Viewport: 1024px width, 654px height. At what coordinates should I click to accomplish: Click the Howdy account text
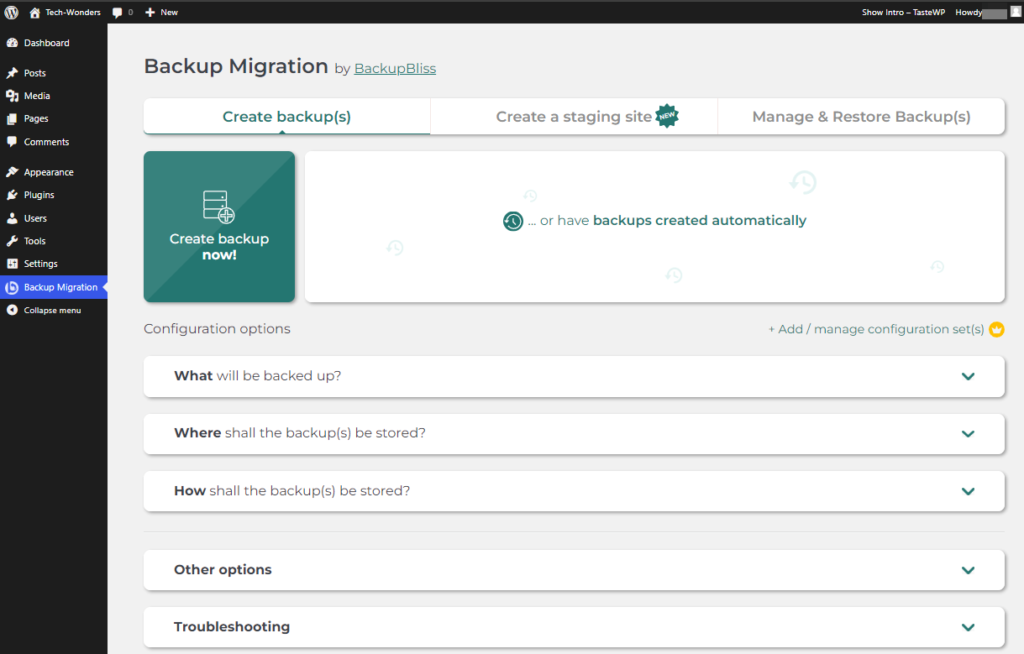click(x=968, y=12)
